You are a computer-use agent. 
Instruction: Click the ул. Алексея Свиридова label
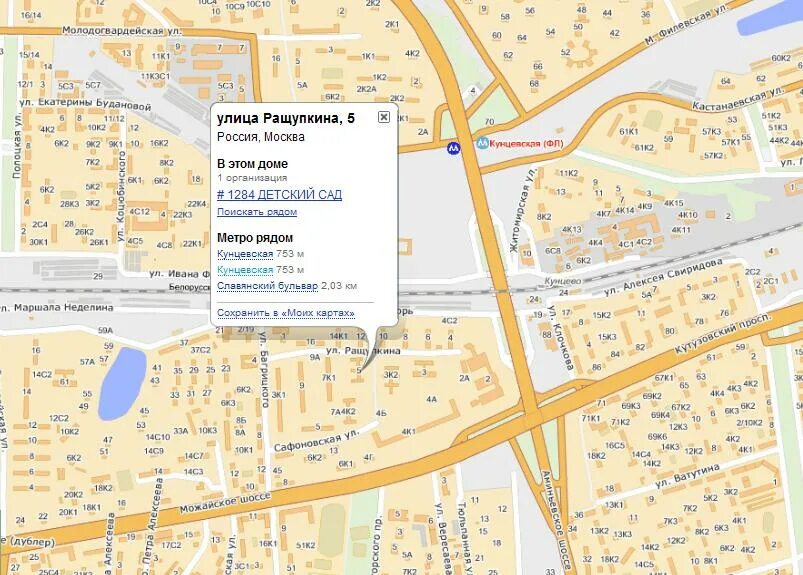[x=663, y=278]
